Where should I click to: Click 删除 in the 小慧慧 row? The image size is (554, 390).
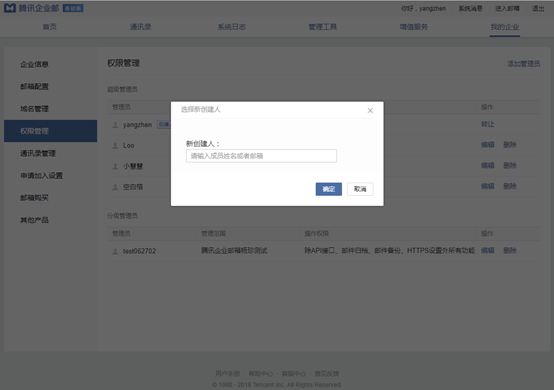tap(510, 165)
